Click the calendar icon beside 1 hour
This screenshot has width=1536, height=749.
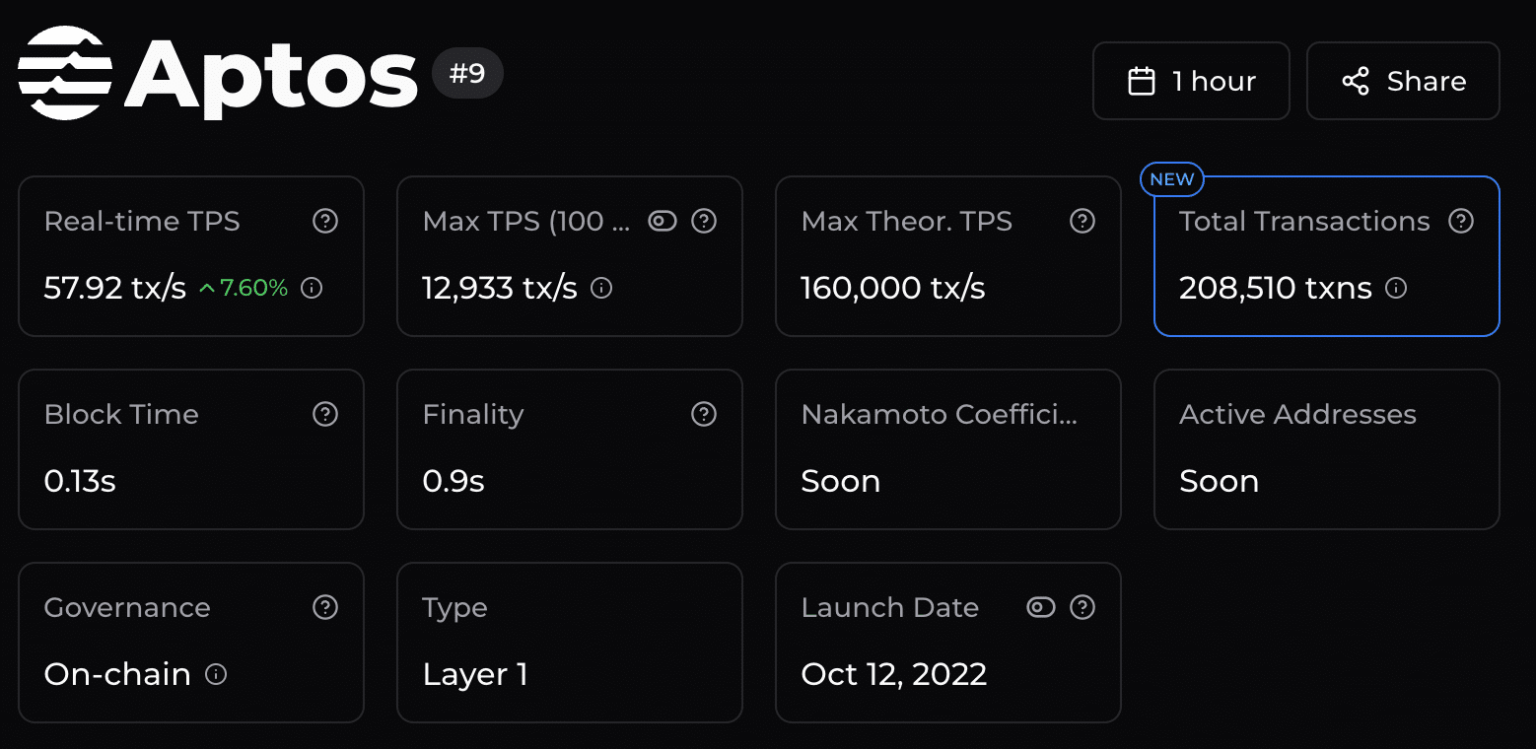(1143, 81)
